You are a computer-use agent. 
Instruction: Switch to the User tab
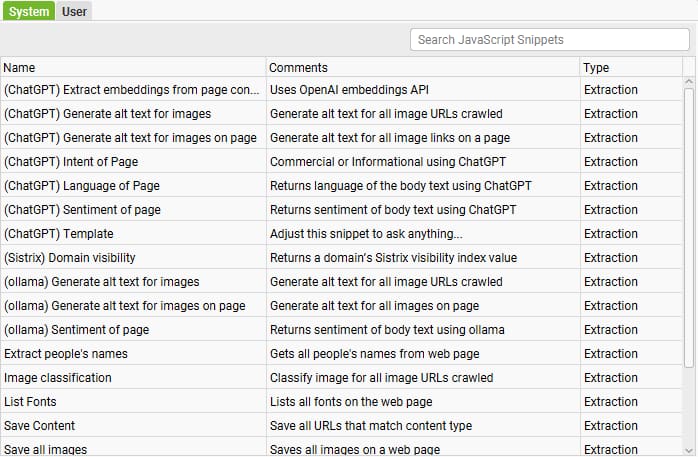tap(74, 11)
